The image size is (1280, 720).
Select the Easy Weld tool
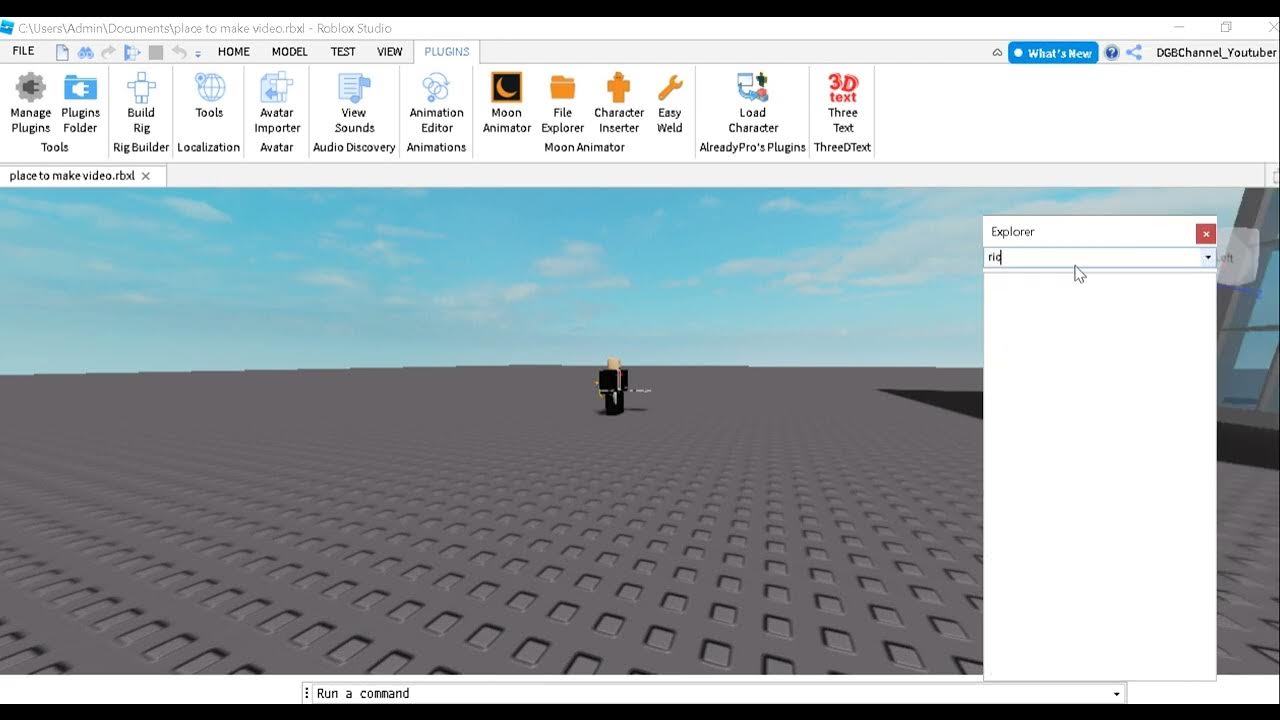pos(670,103)
